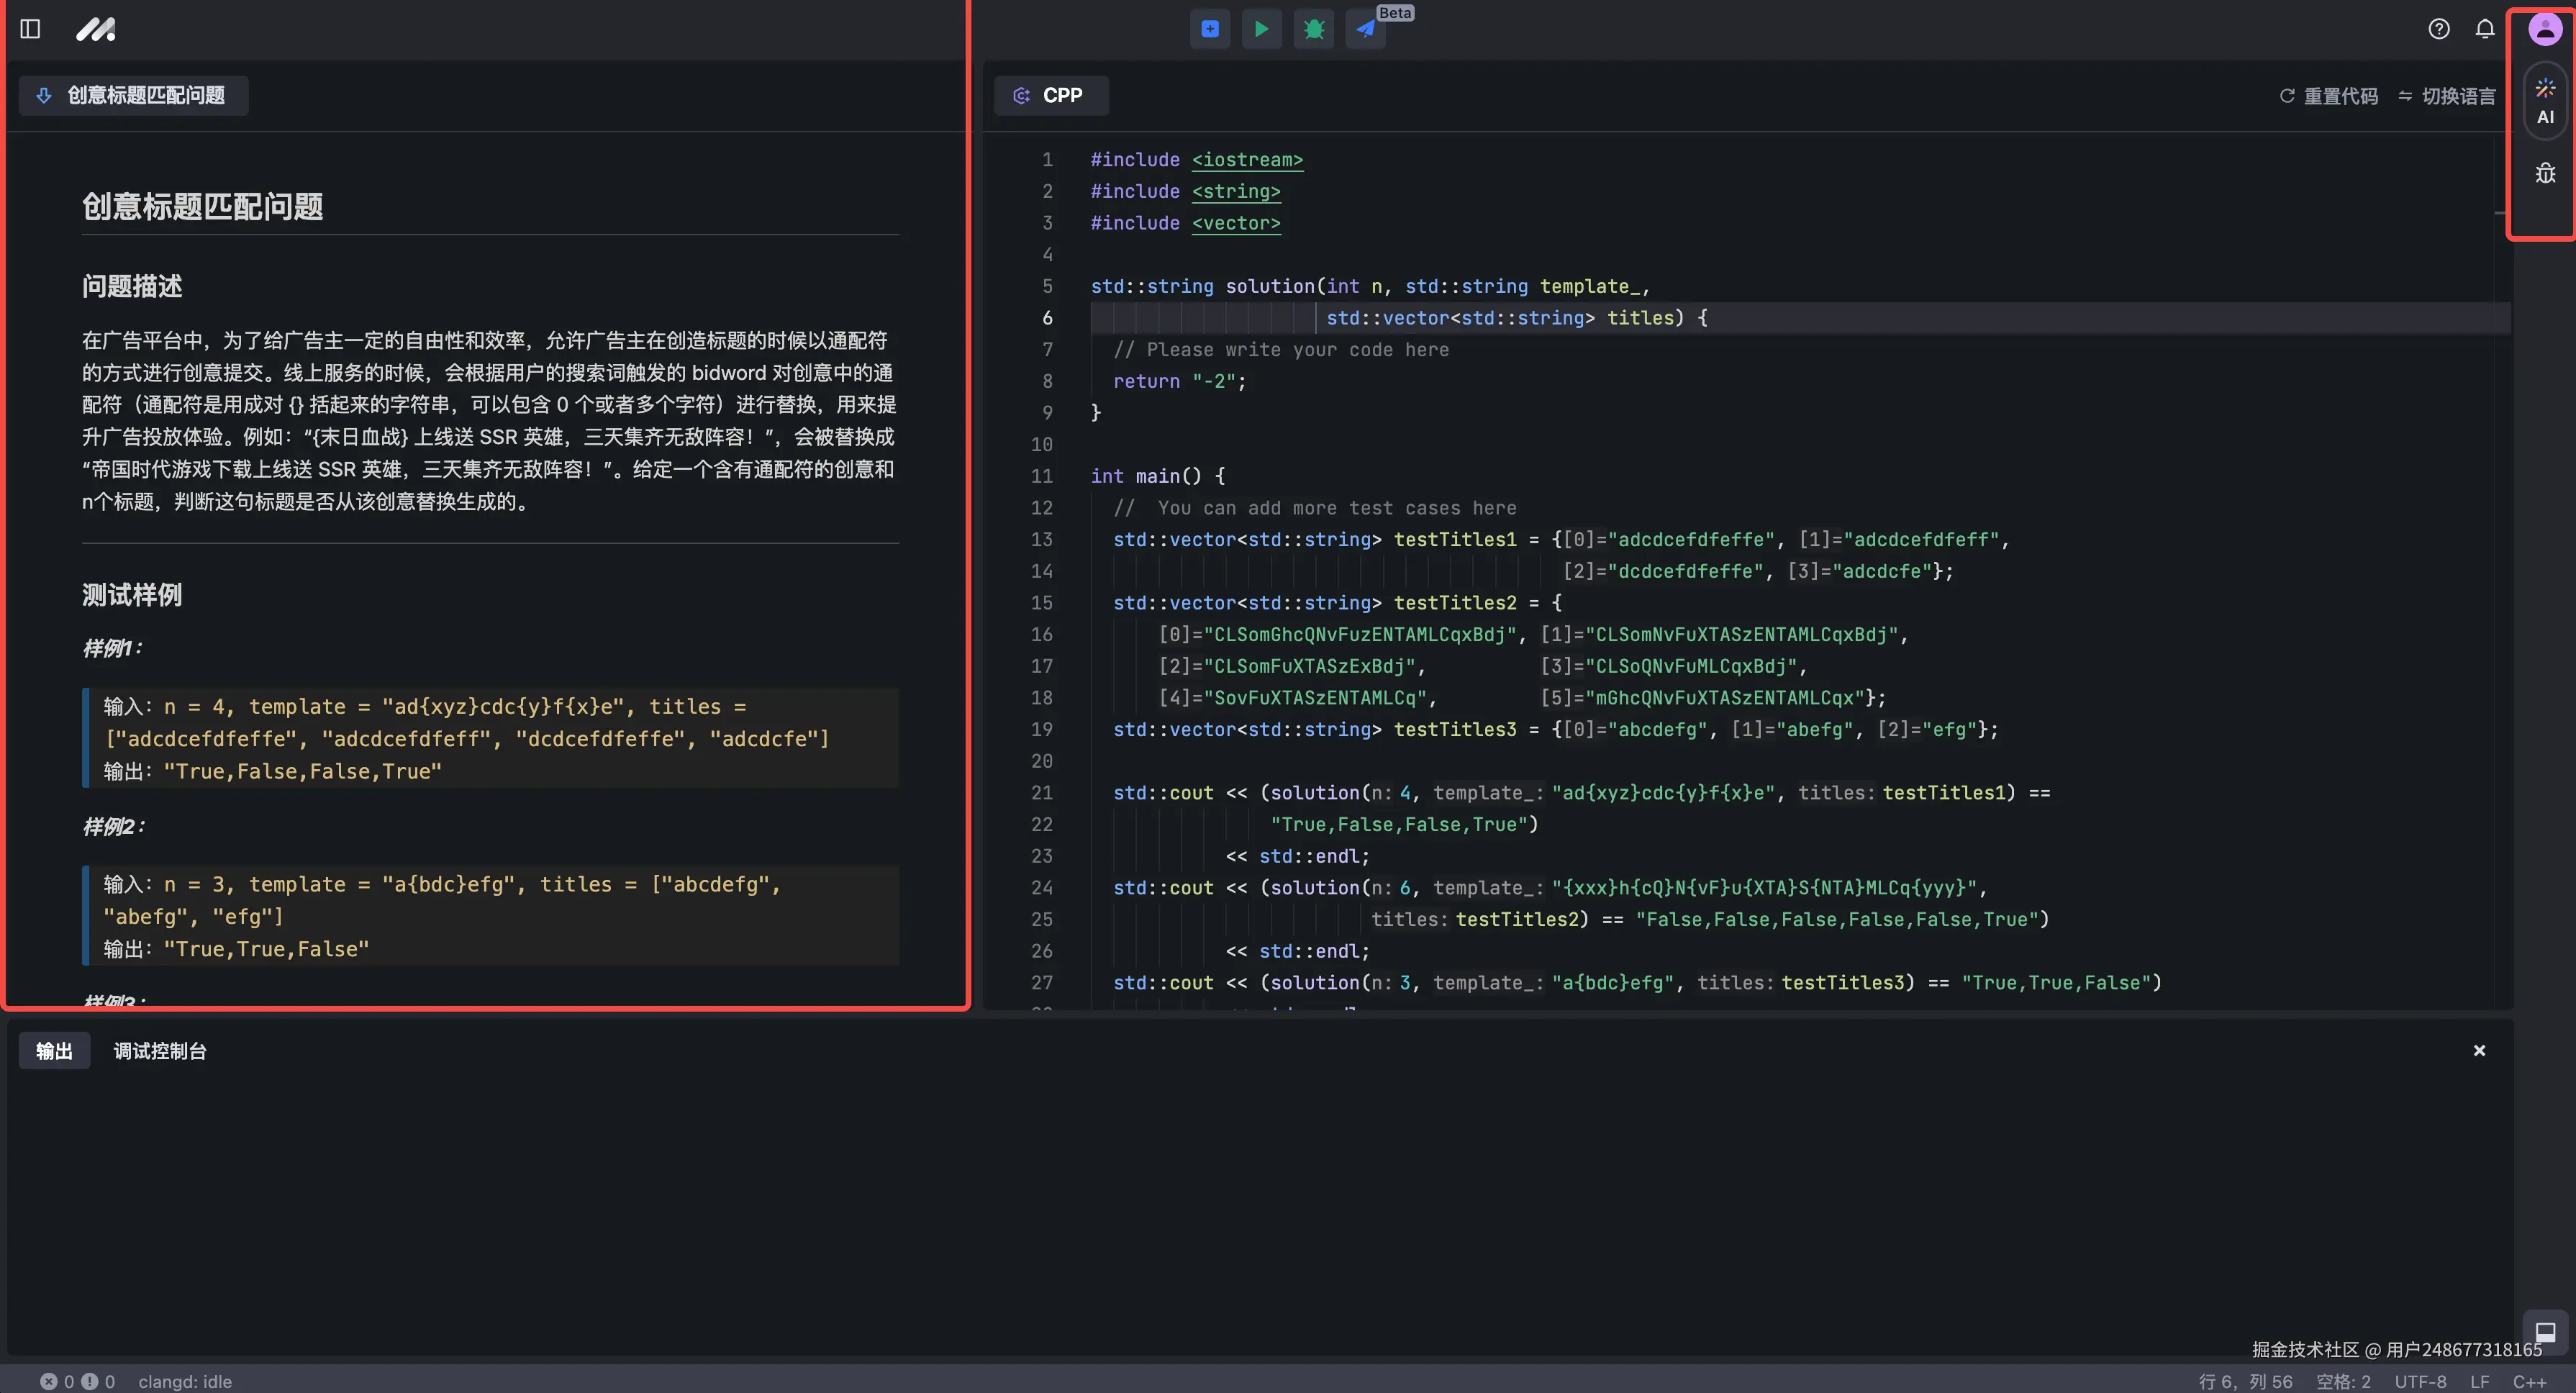
Task: Select the 输出 output tab
Action: (x=54, y=1051)
